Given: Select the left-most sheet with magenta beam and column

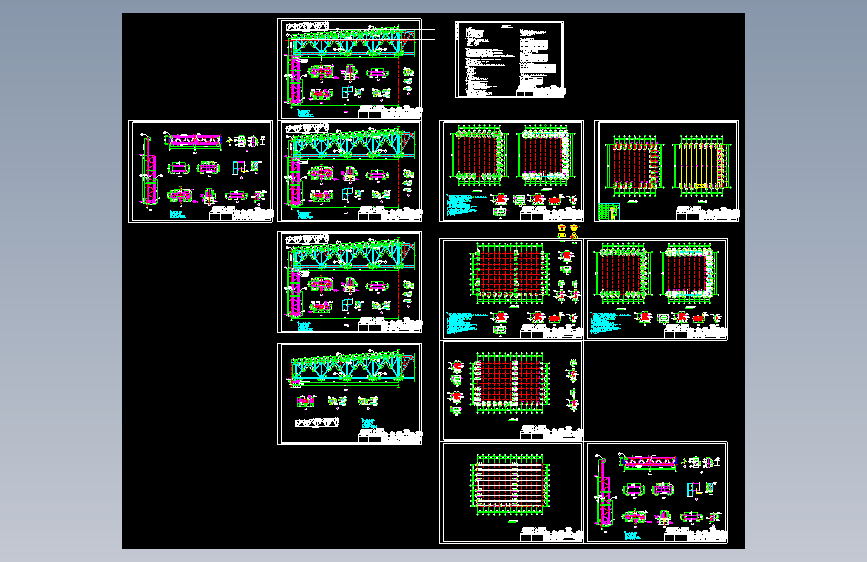Looking at the screenshot, I should [x=201, y=171].
